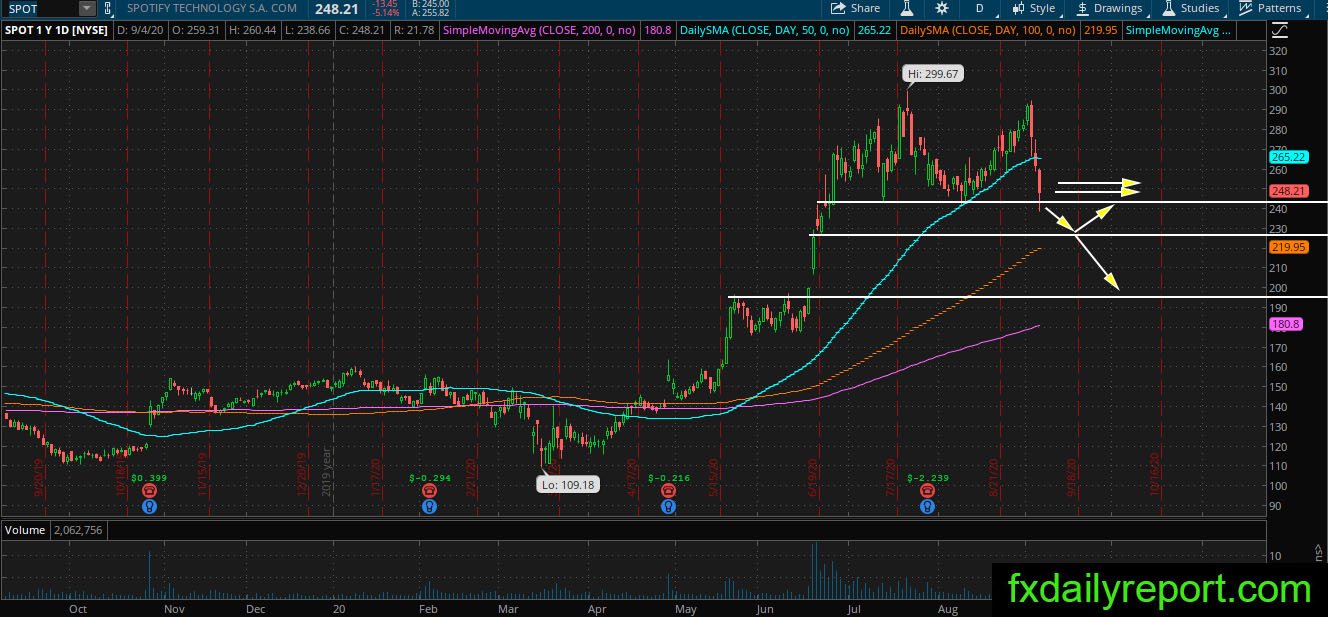This screenshot has height=617, width=1328.
Task: Click the lightbulb icon under $-0.294 earnings
Action: pyautogui.click(x=428, y=506)
